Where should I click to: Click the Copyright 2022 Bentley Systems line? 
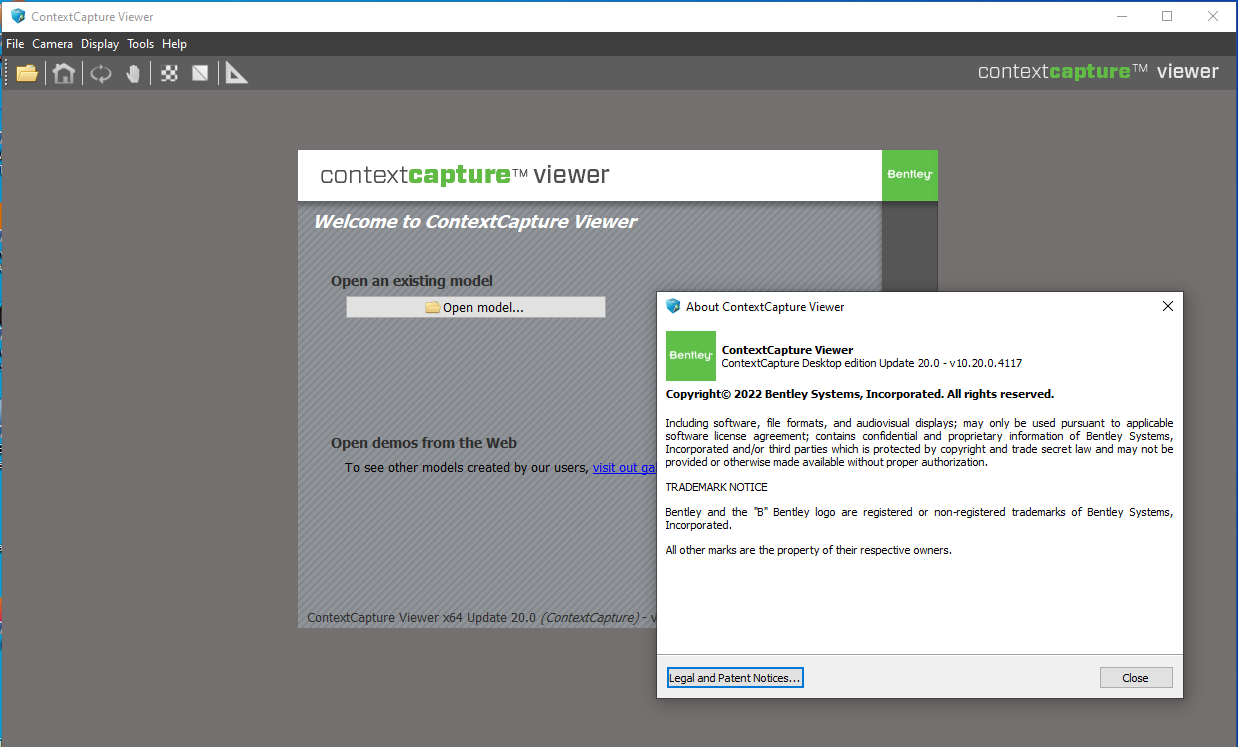(x=860, y=394)
